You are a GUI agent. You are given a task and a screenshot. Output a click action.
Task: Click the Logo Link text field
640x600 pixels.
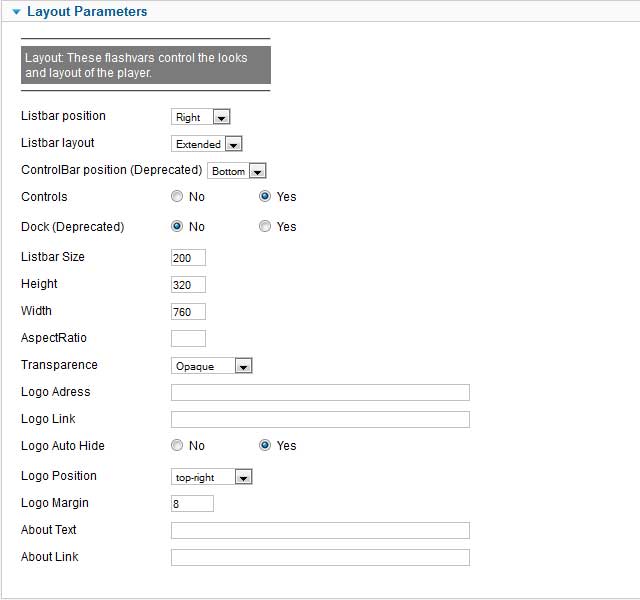[x=320, y=420]
